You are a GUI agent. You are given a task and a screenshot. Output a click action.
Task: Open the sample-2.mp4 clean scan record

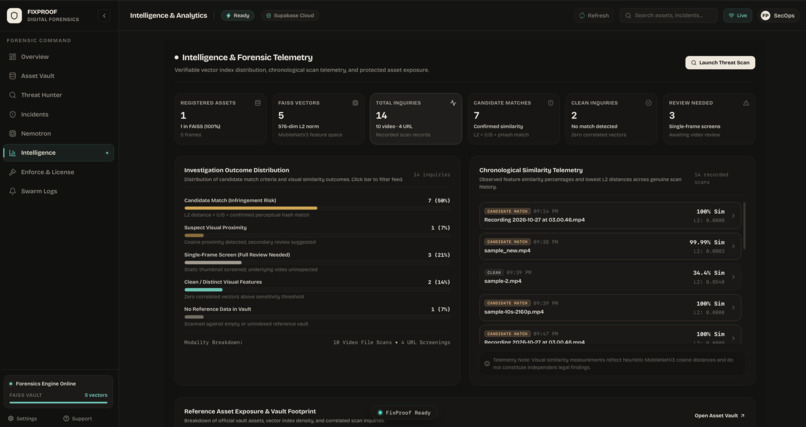point(610,277)
